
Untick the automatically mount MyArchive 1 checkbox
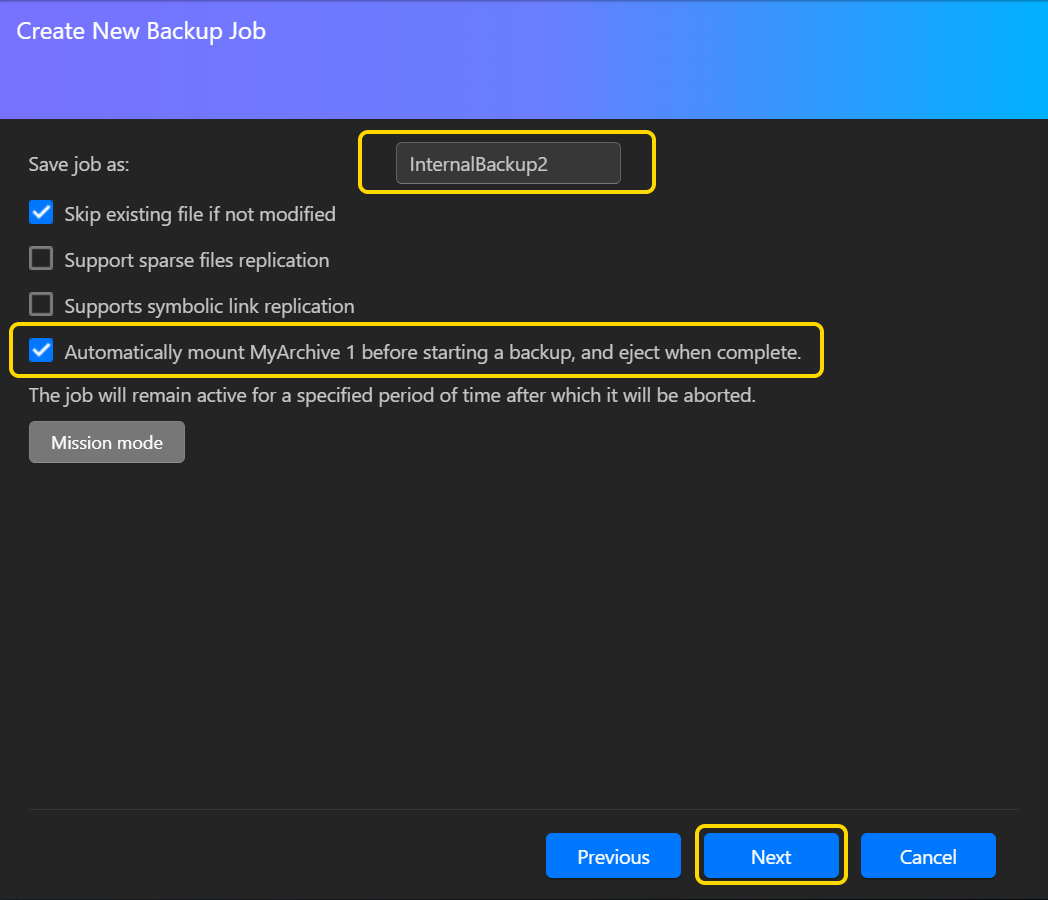click(41, 351)
